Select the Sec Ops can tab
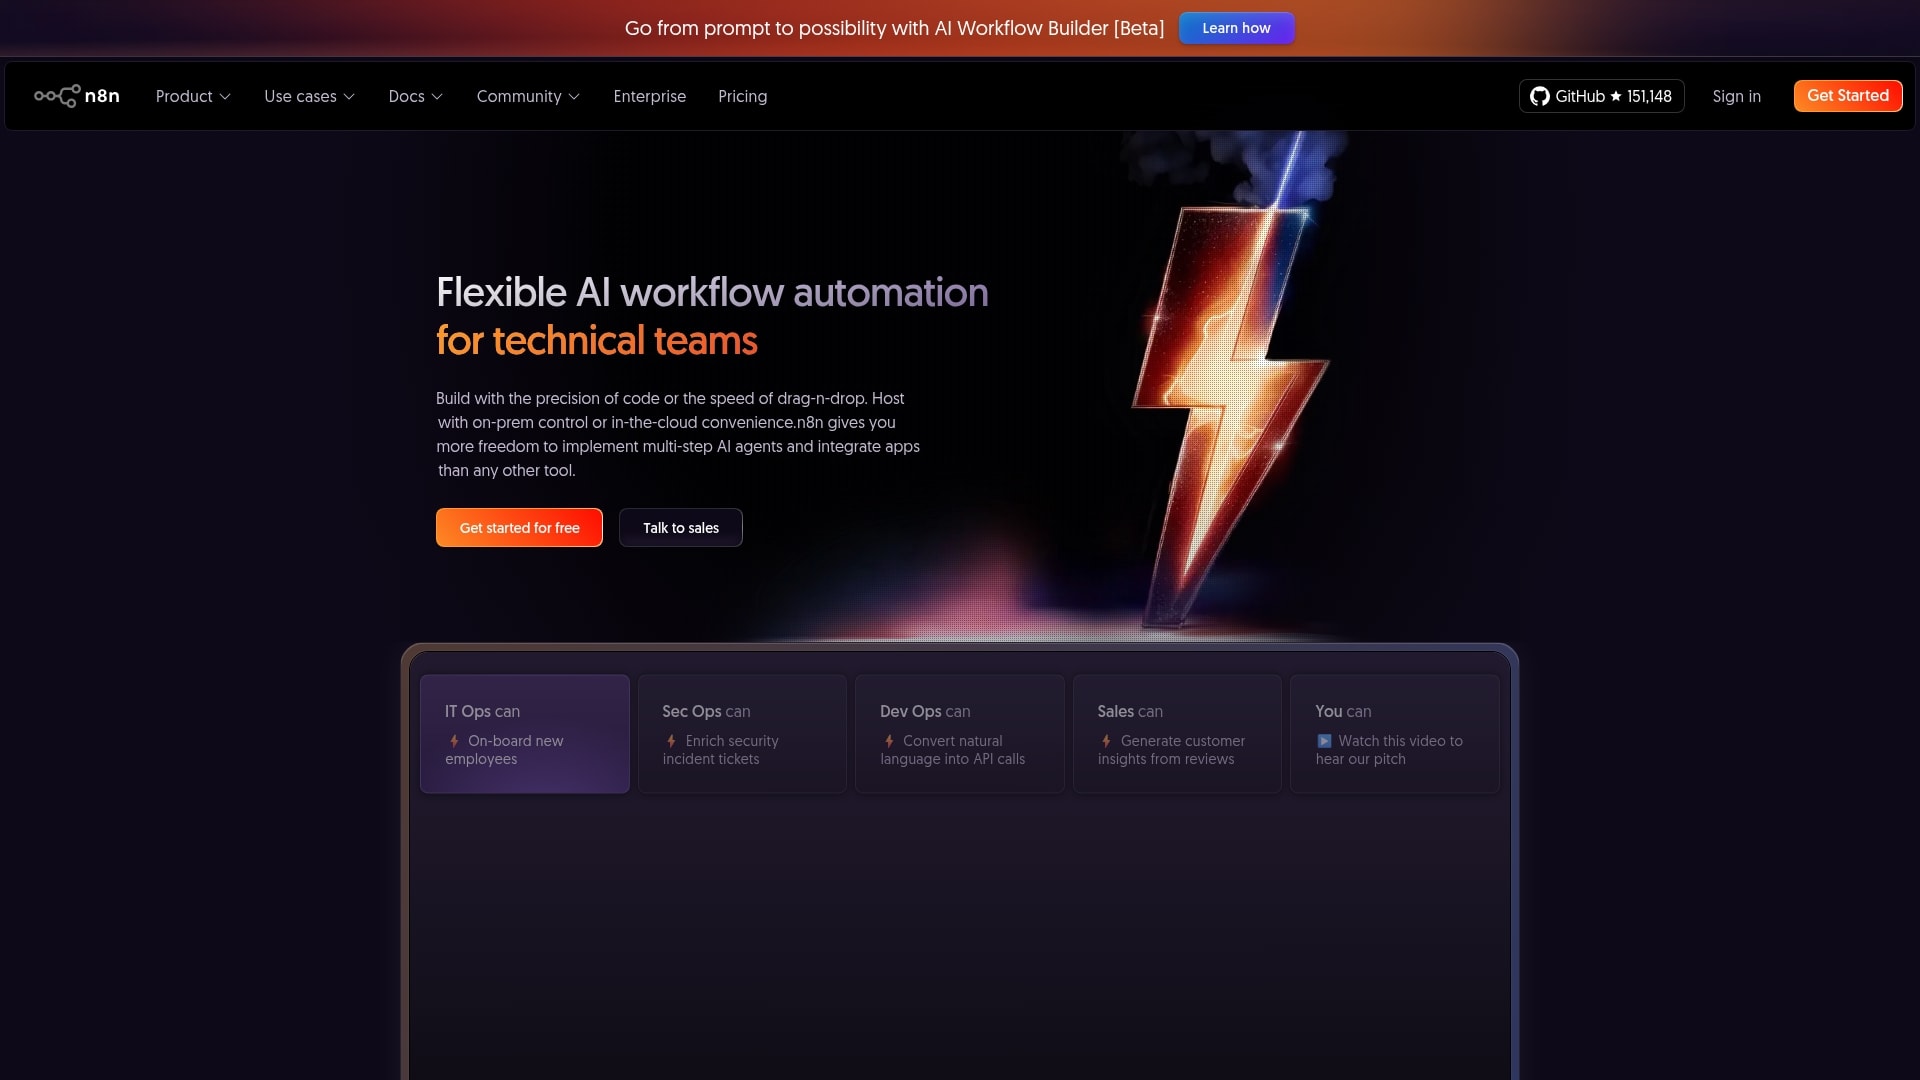The image size is (1920, 1080). click(x=742, y=734)
